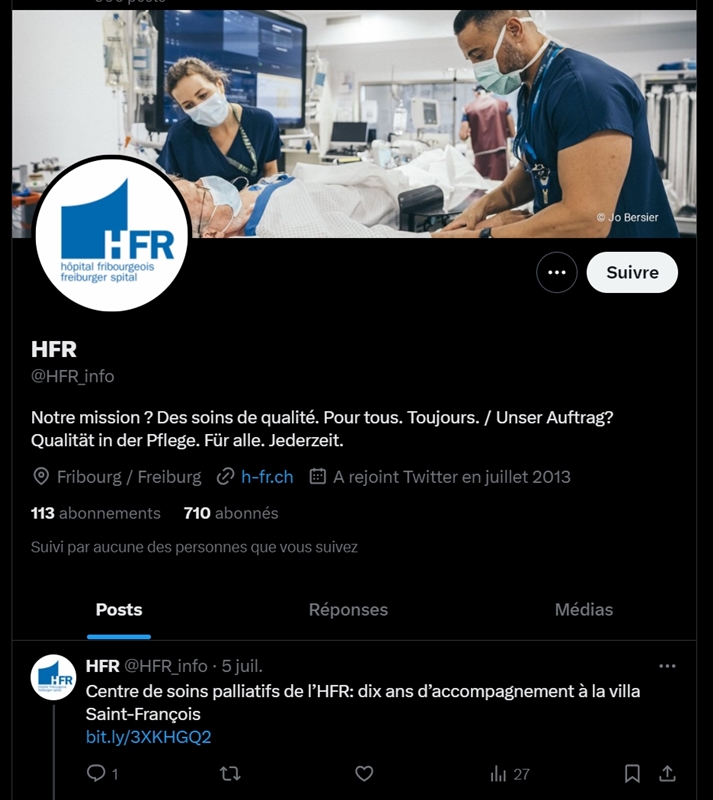This screenshot has width=713, height=800.
Task: Click the @HFR_info handle in the post
Action: (166, 666)
